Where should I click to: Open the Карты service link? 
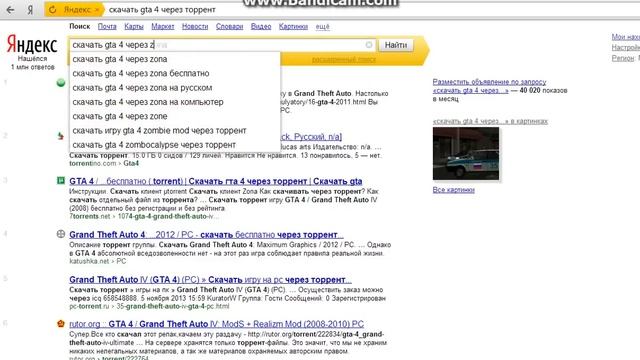click(134, 27)
